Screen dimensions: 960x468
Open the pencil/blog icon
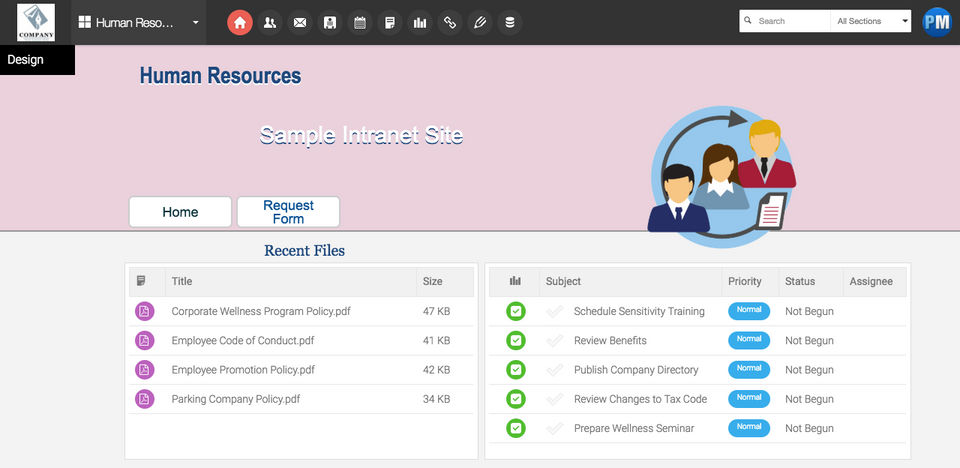point(480,23)
